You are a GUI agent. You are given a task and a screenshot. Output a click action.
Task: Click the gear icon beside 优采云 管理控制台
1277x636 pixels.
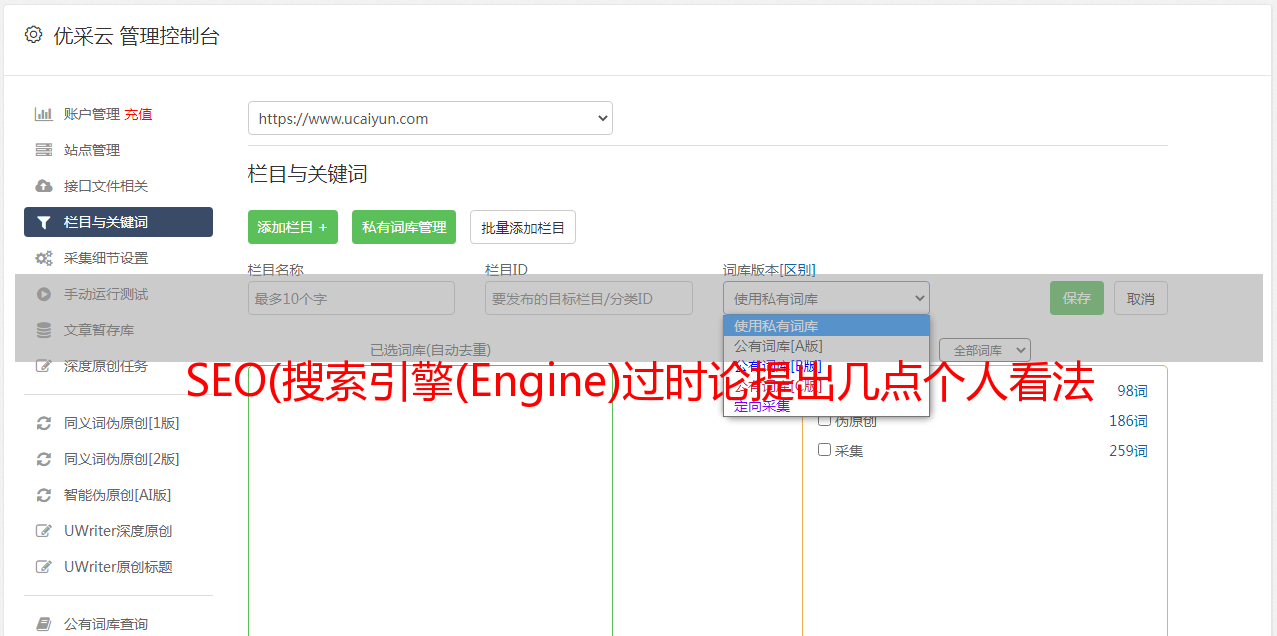[x=33, y=35]
